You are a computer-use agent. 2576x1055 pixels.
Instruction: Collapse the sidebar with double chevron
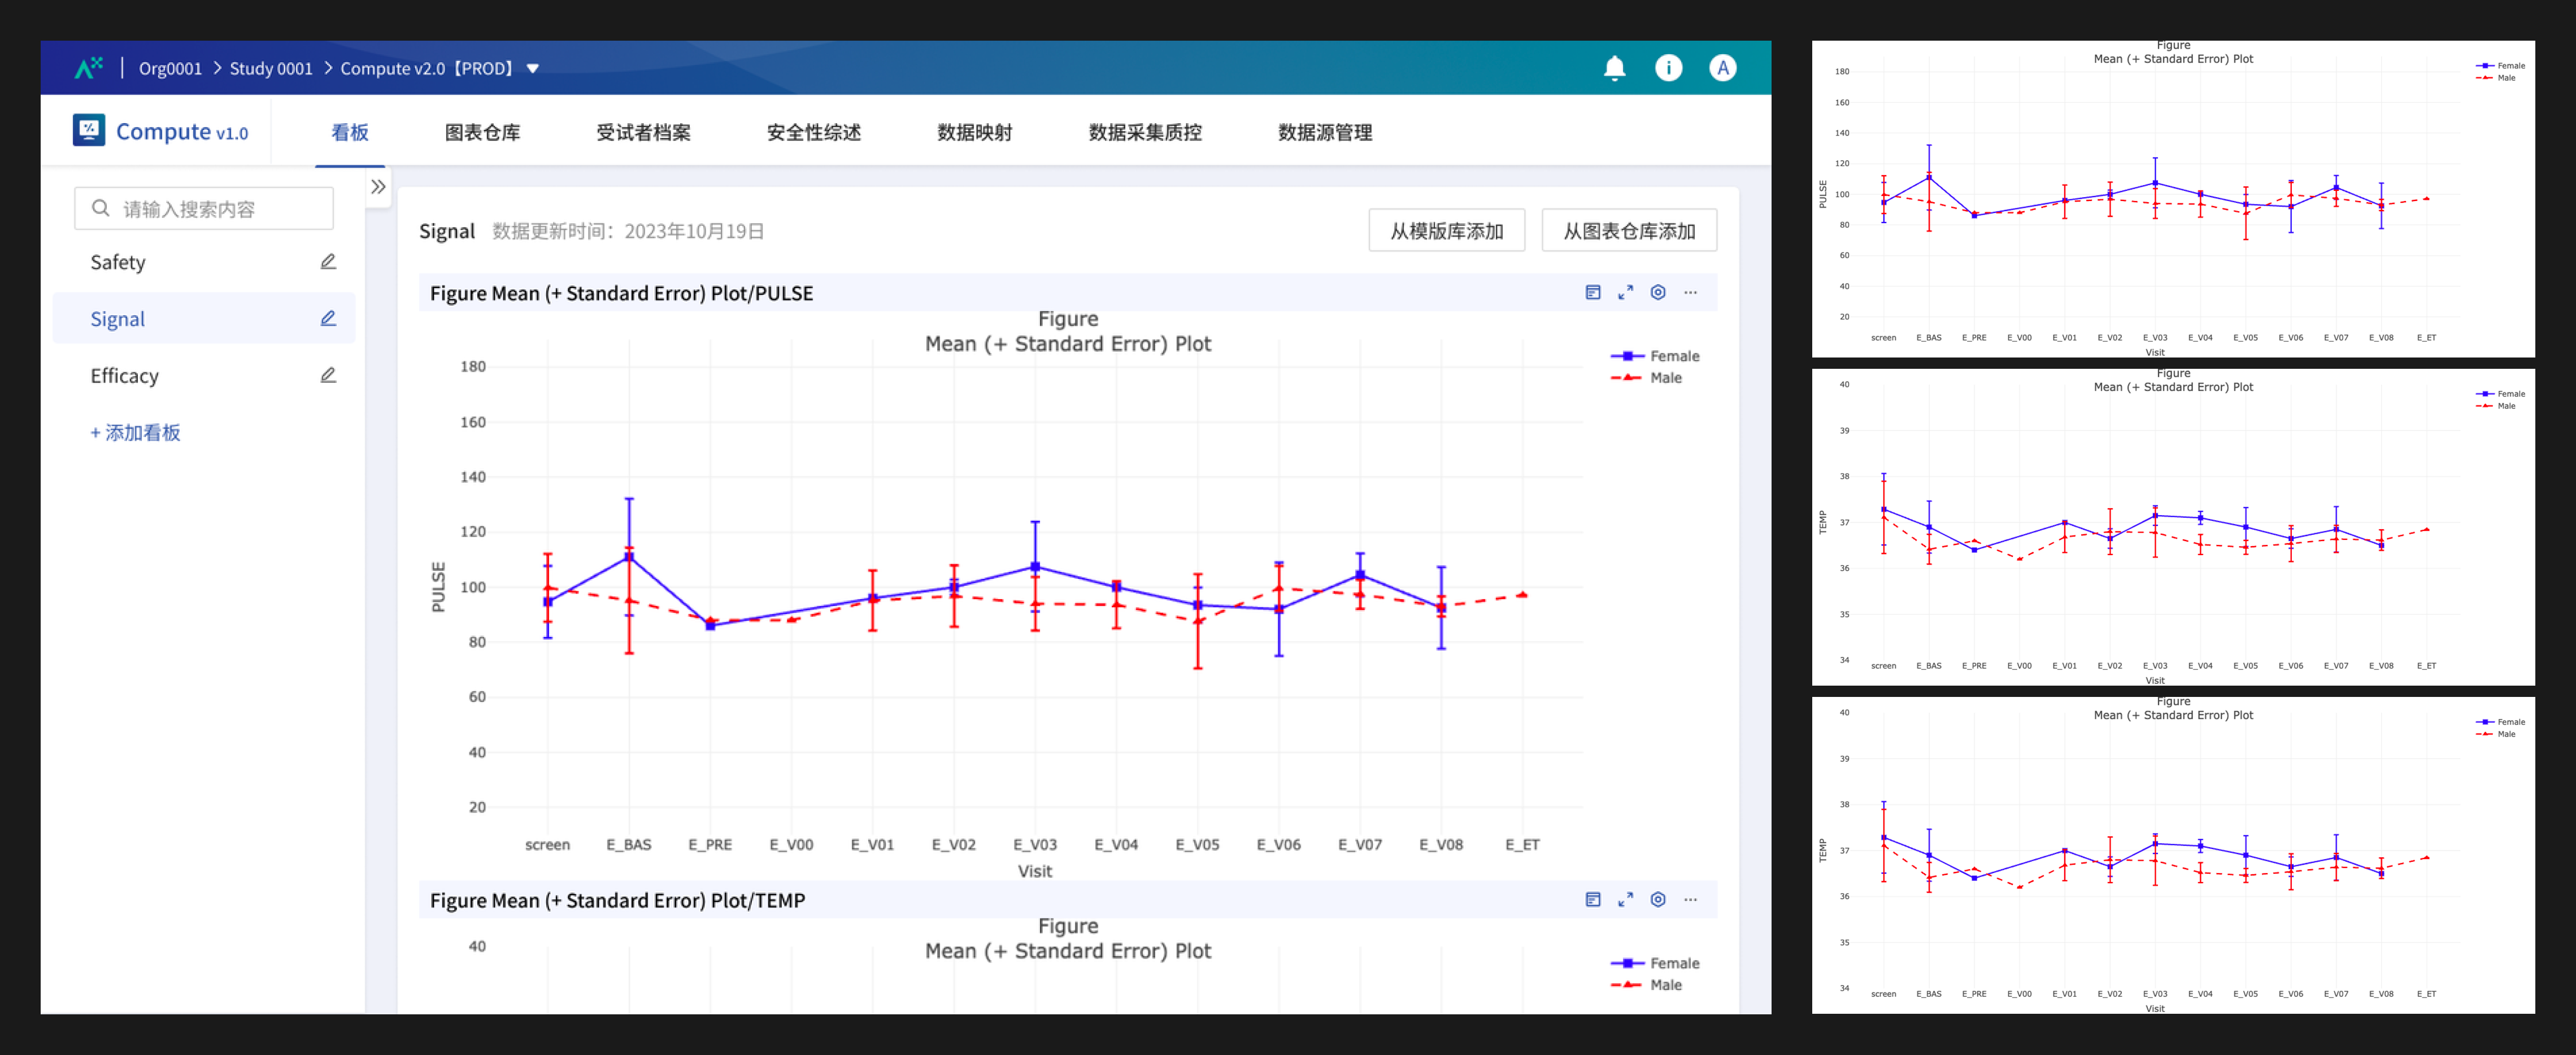pos(378,187)
